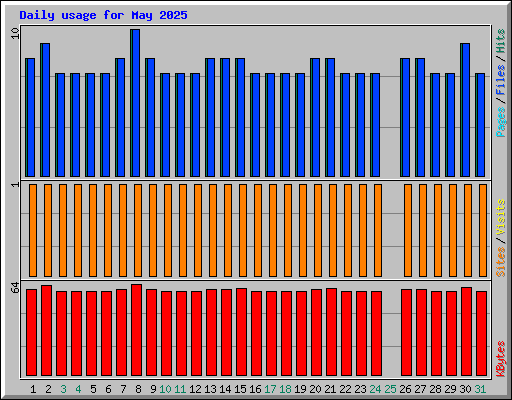Select the red KBytes bar for day 16
This screenshot has width=512, height=400.
click(256, 333)
